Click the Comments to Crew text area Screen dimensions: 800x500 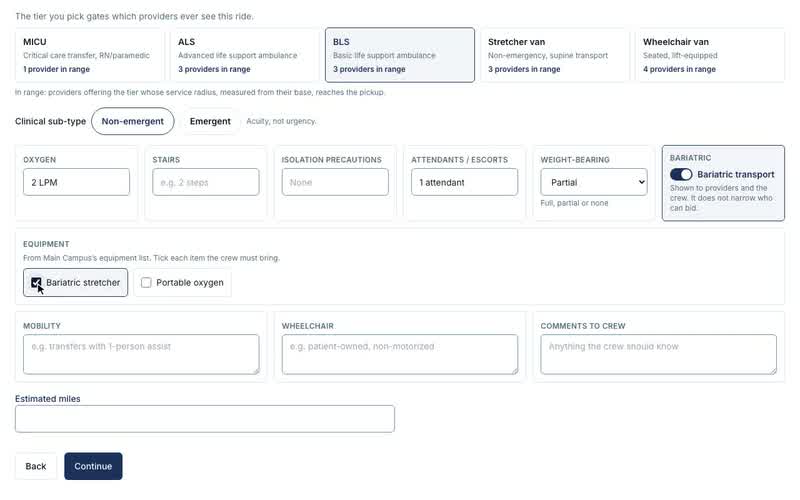(x=659, y=354)
